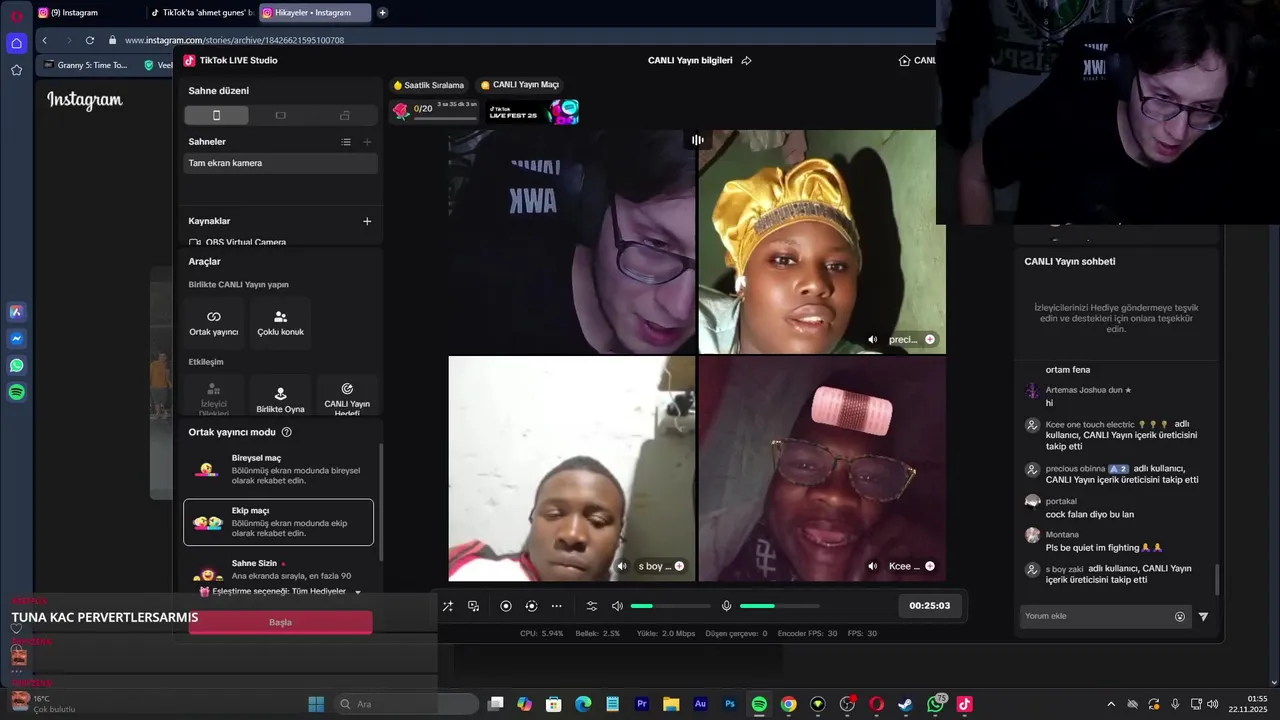Open the Windows Start menu
This screenshot has height=720, width=1280.
click(316, 704)
